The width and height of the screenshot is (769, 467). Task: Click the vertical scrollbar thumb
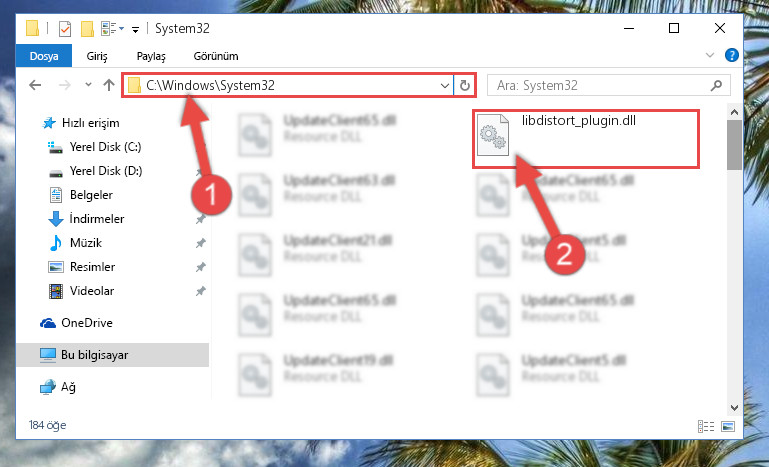tap(734, 145)
